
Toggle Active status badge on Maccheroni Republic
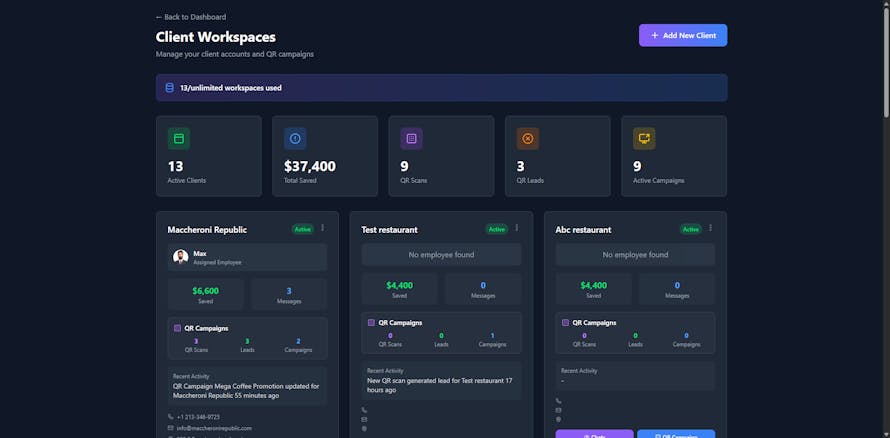pos(302,229)
